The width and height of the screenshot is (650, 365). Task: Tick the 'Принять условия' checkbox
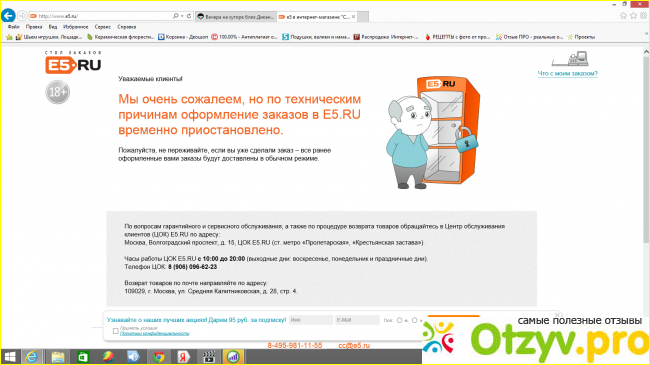[116, 331]
